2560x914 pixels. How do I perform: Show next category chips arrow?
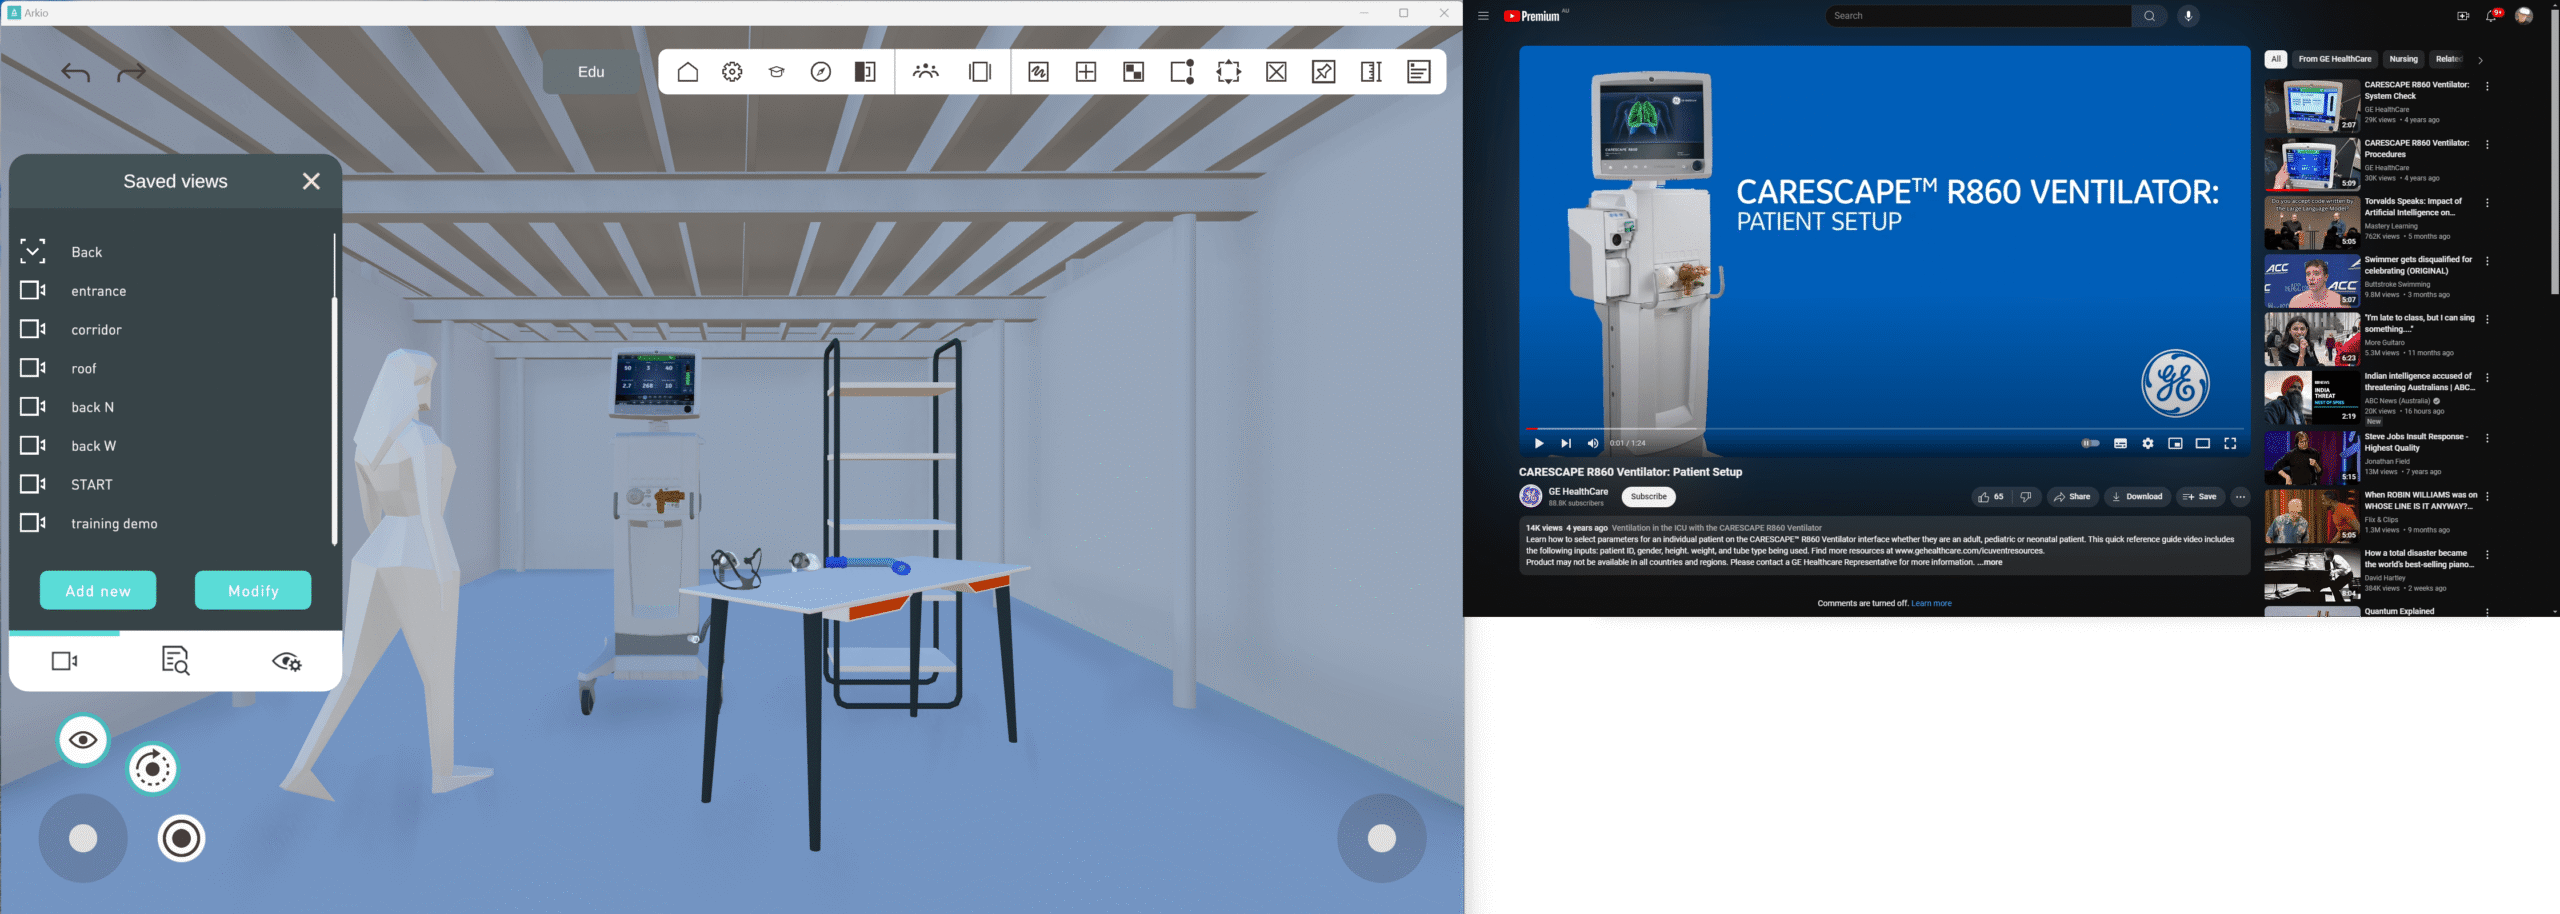pyautogui.click(x=2480, y=60)
